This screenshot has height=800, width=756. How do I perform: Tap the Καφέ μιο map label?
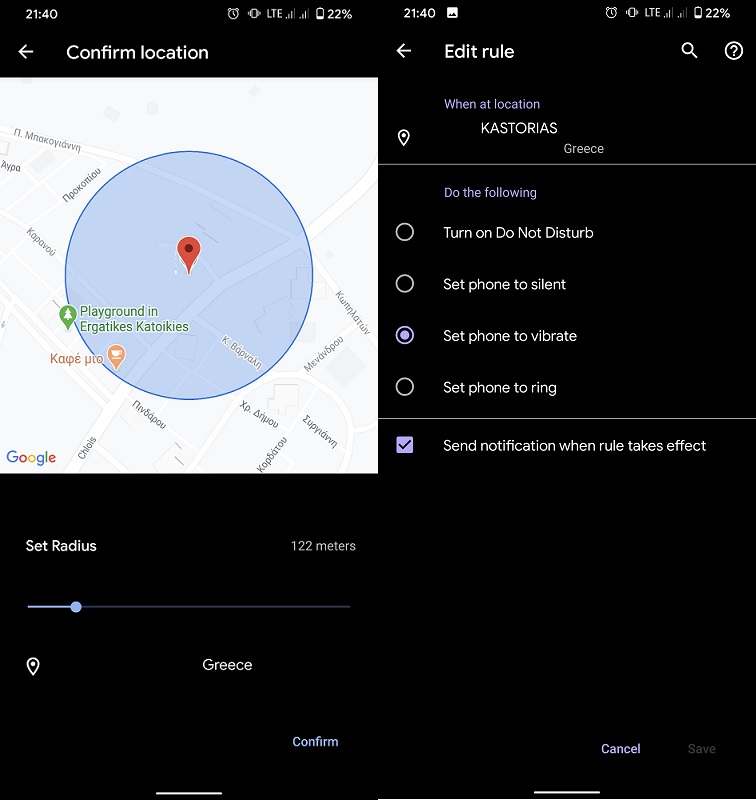(x=77, y=359)
